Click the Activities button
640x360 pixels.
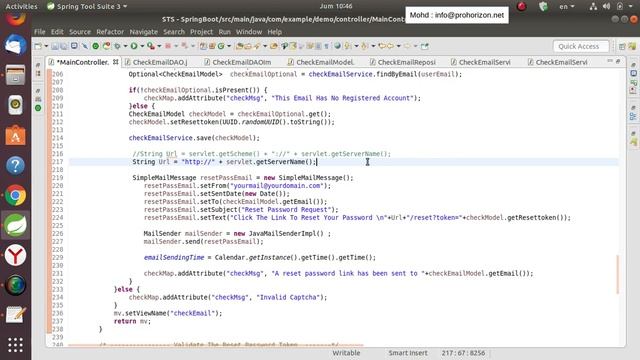pyautogui.click(x=21, y=6)
